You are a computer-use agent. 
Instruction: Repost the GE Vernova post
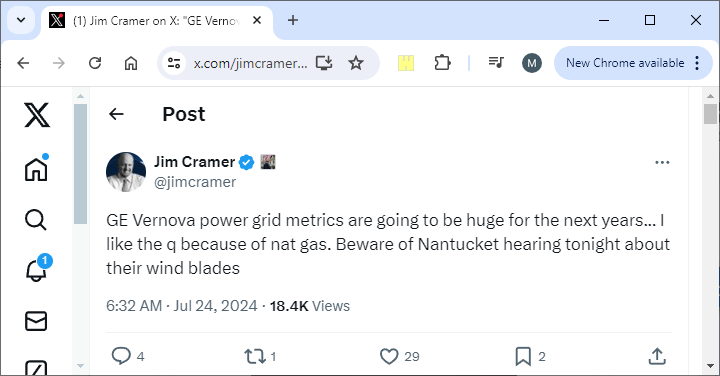[x=254, y=356]
